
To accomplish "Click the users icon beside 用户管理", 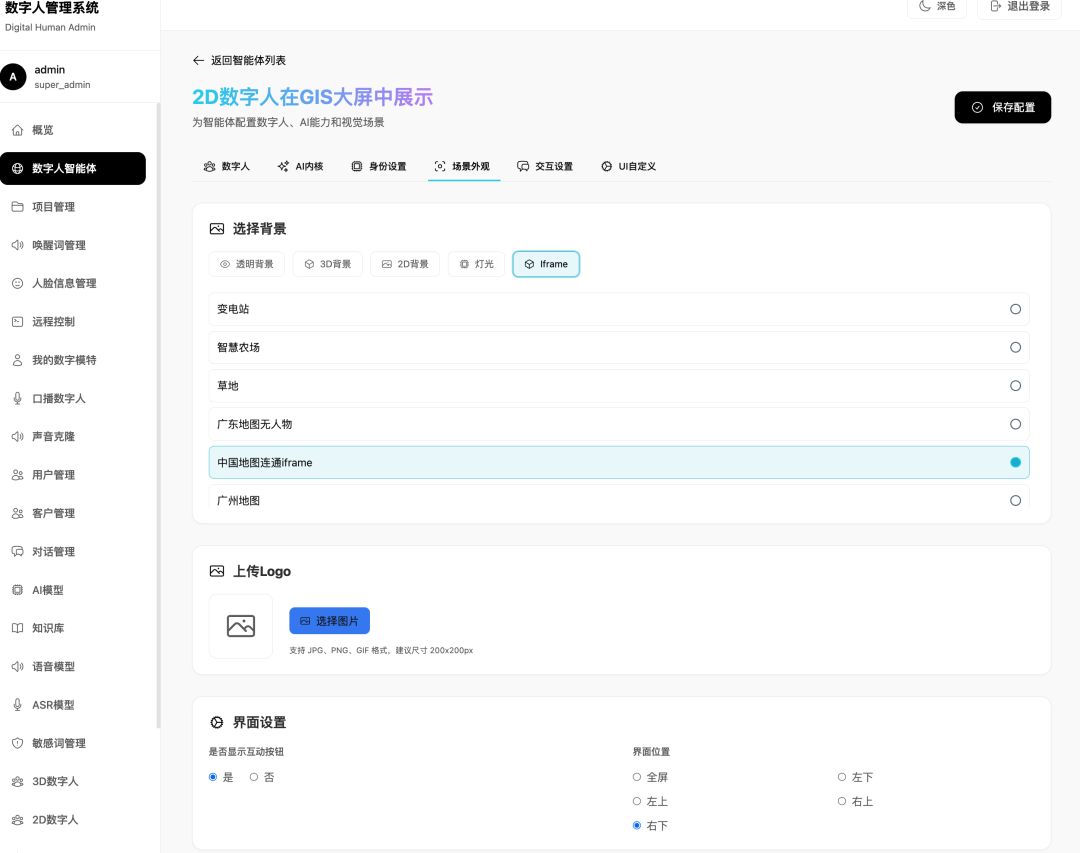I will tap(18, 475).
